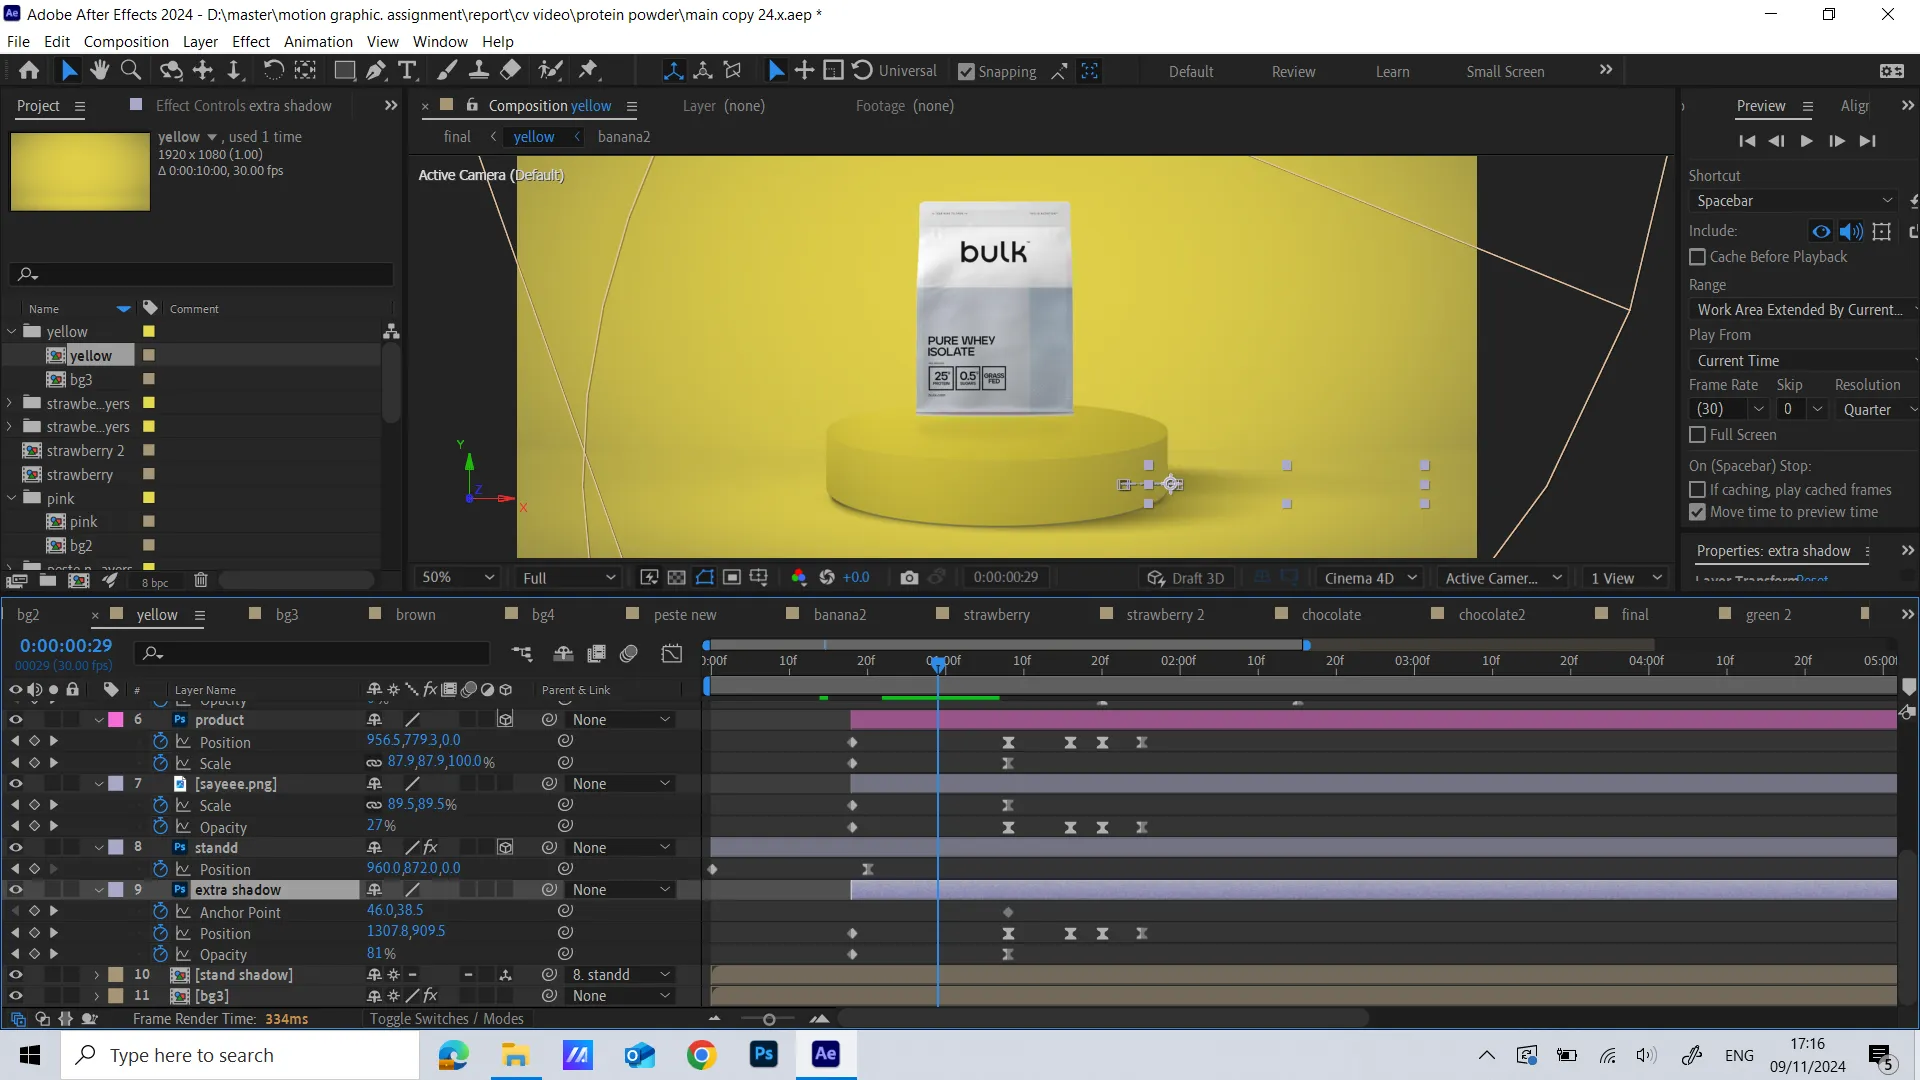
Task: Enable the Snapping checkbox
Action: tap(966, 71)
